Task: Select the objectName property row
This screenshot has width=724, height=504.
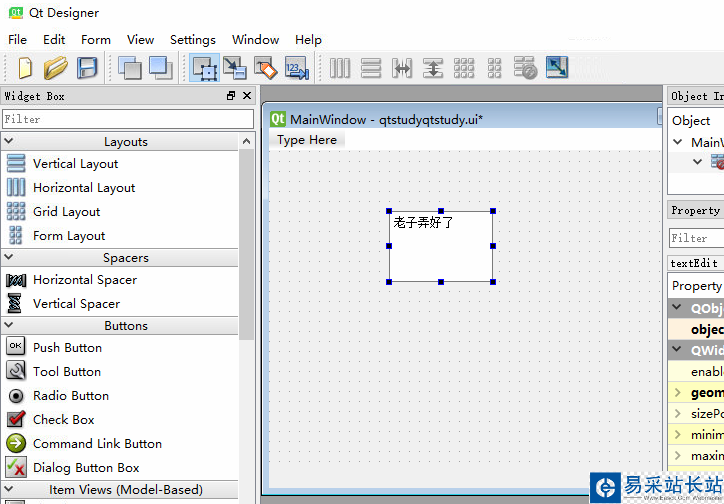Action: point(696,329)
